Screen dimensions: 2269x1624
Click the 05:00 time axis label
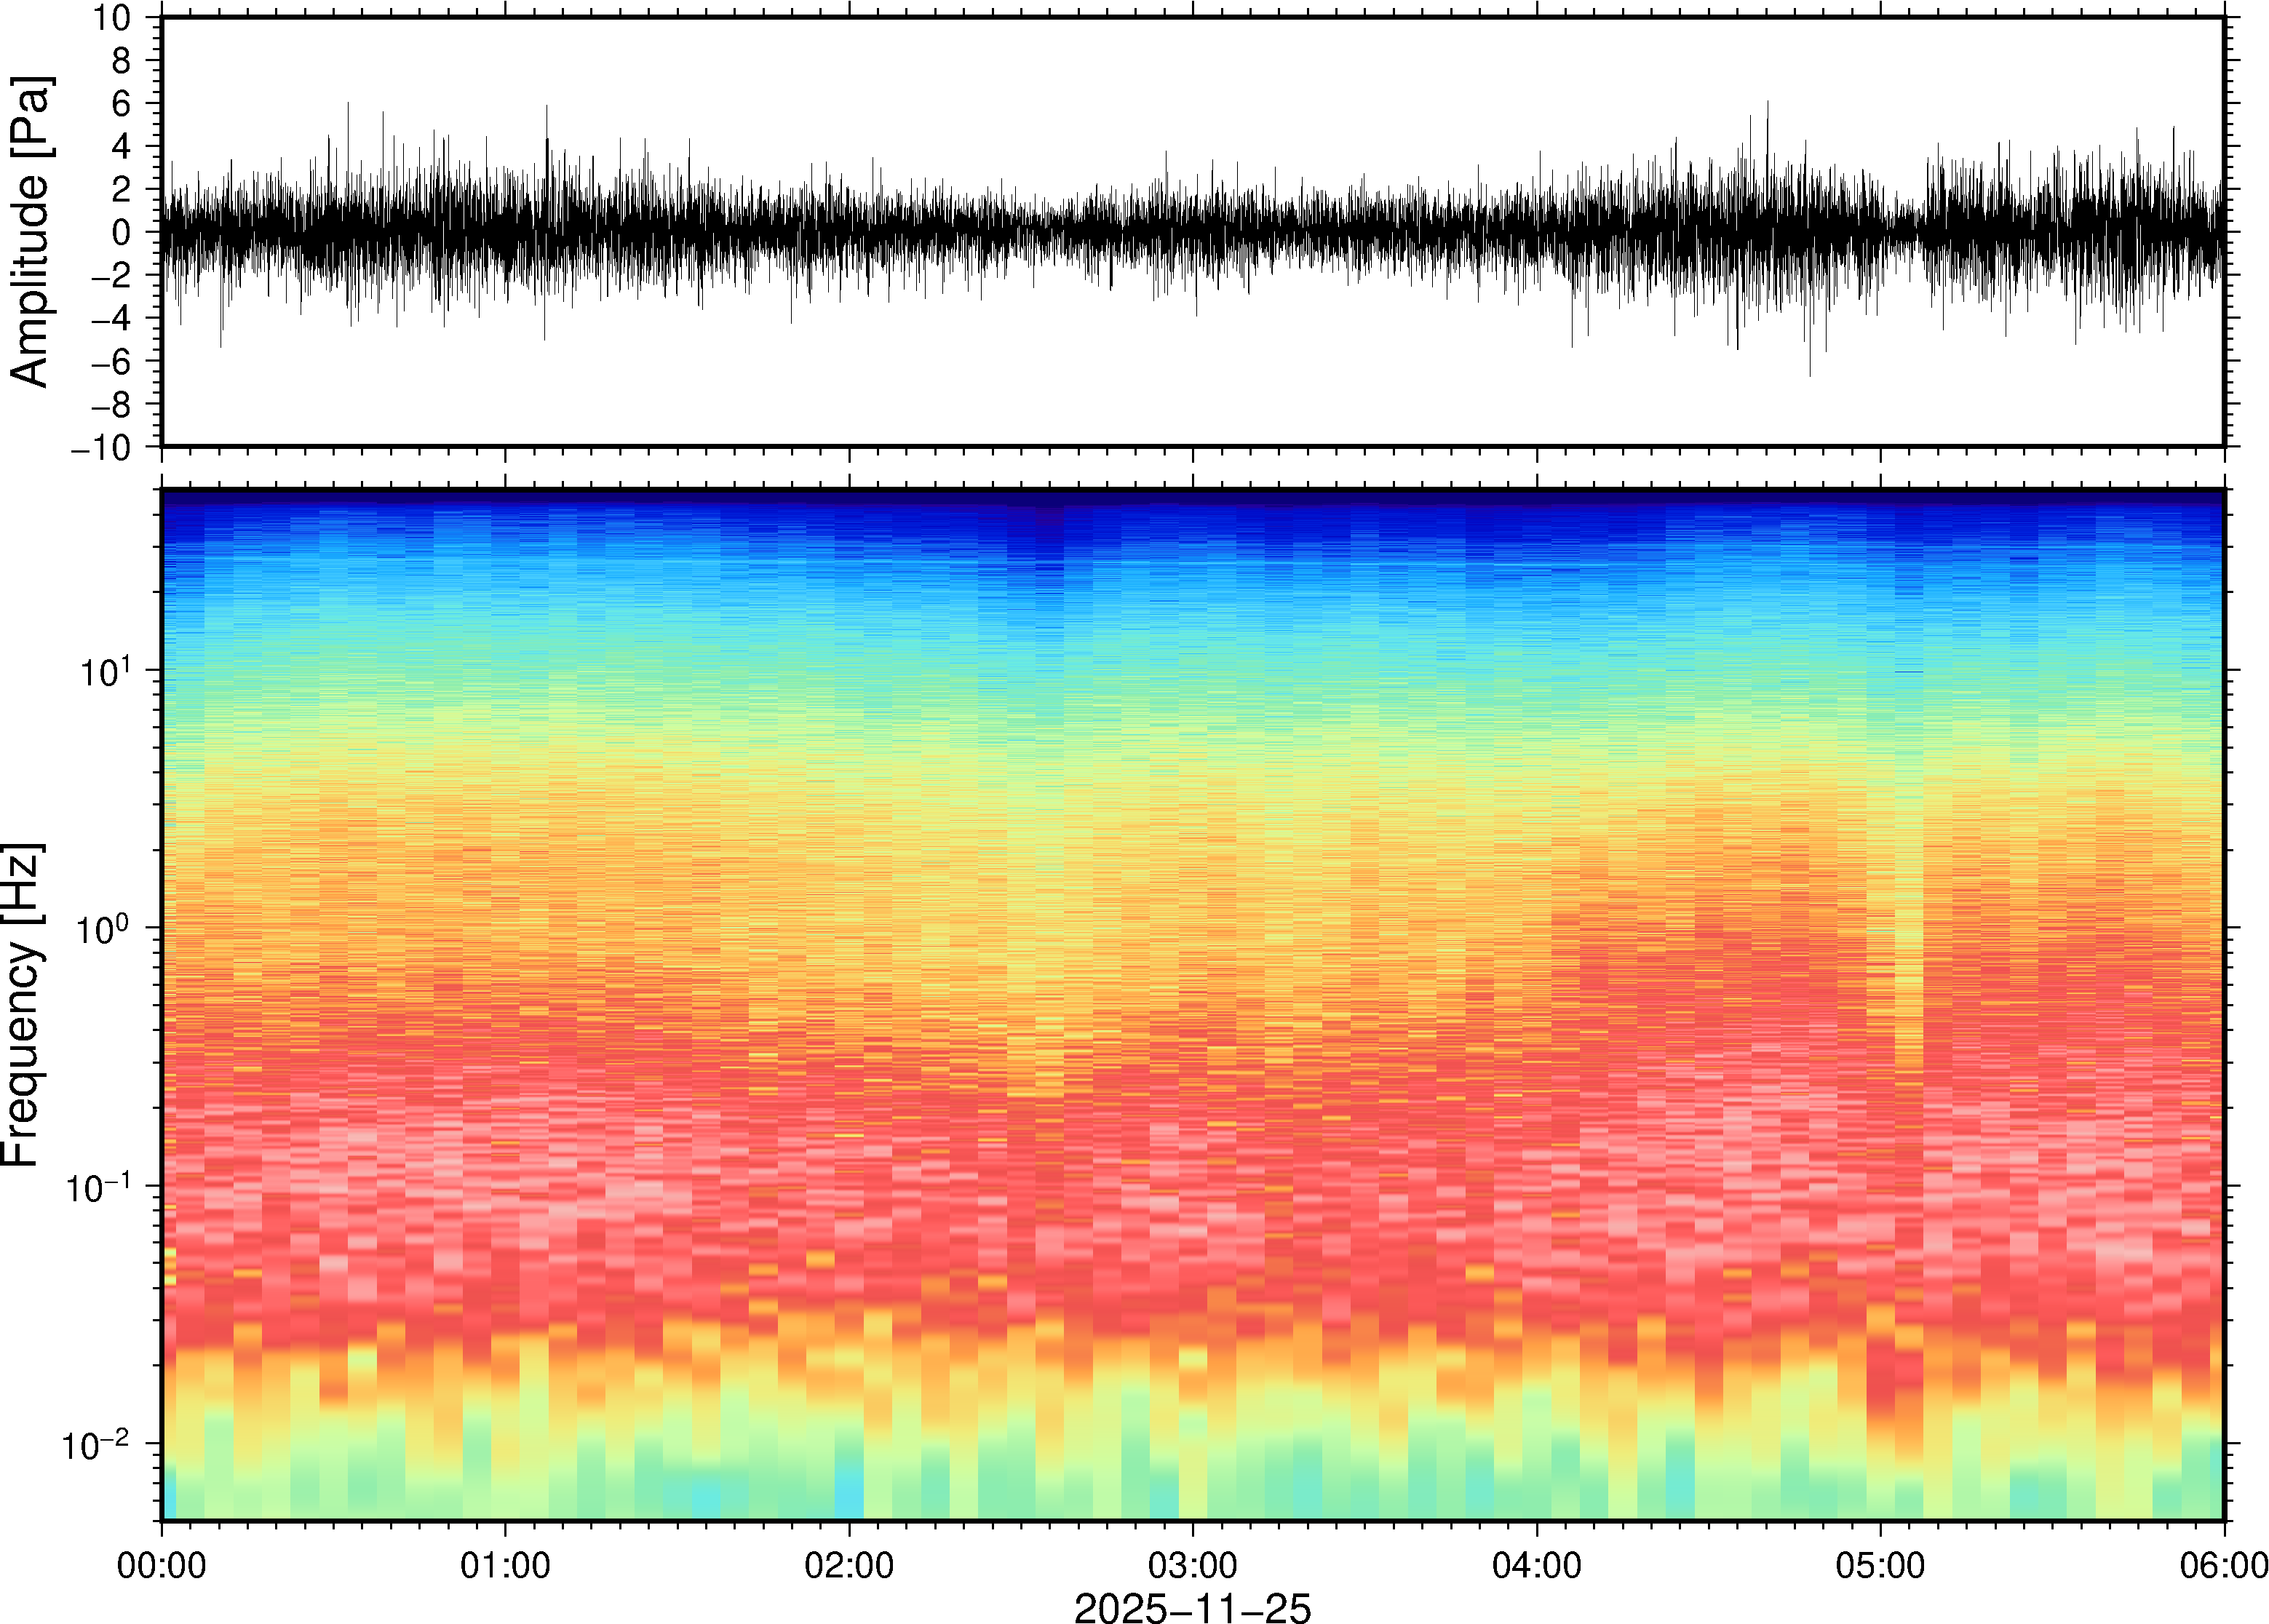coord(1880,1565)
